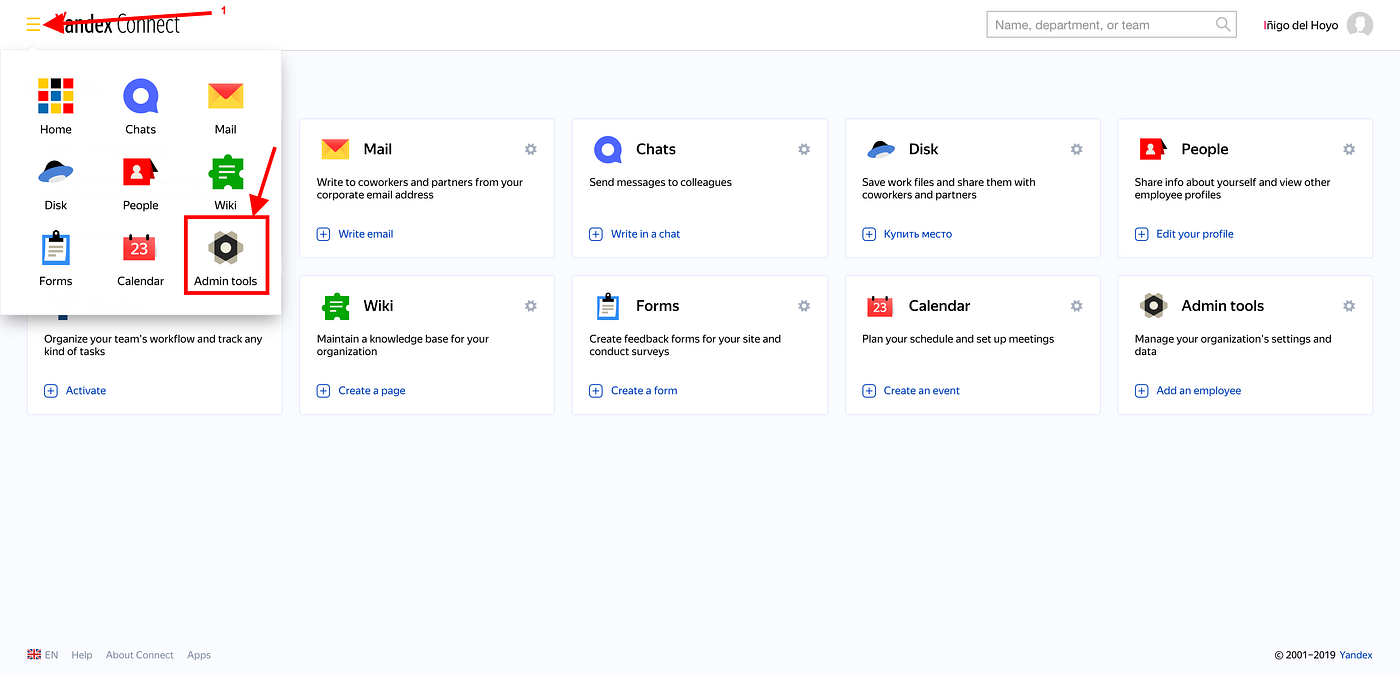
Task: Collapse the hamburger launcher menu
Action: click(33, 23)
